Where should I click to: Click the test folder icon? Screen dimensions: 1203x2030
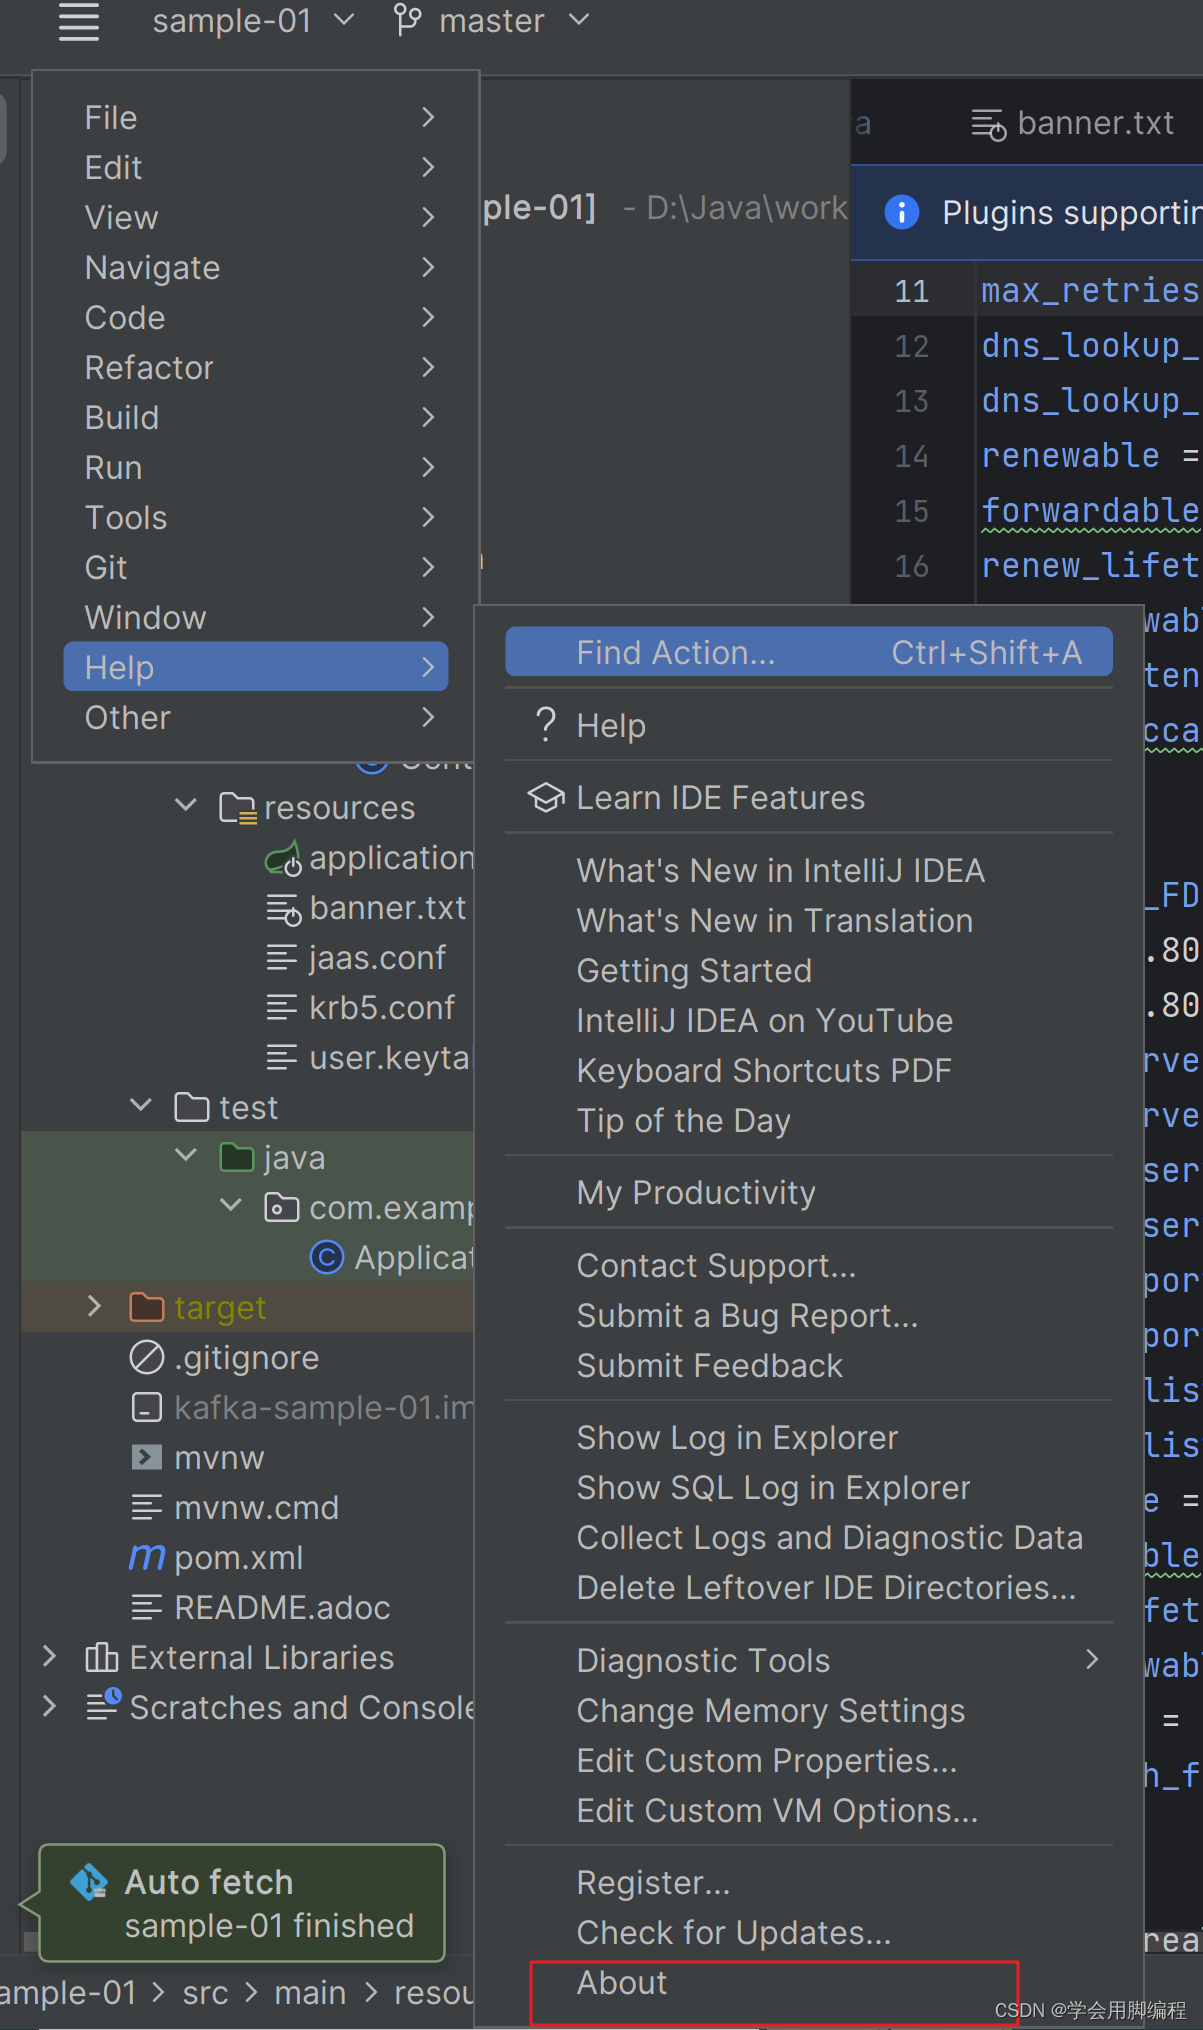point(192,1108)
